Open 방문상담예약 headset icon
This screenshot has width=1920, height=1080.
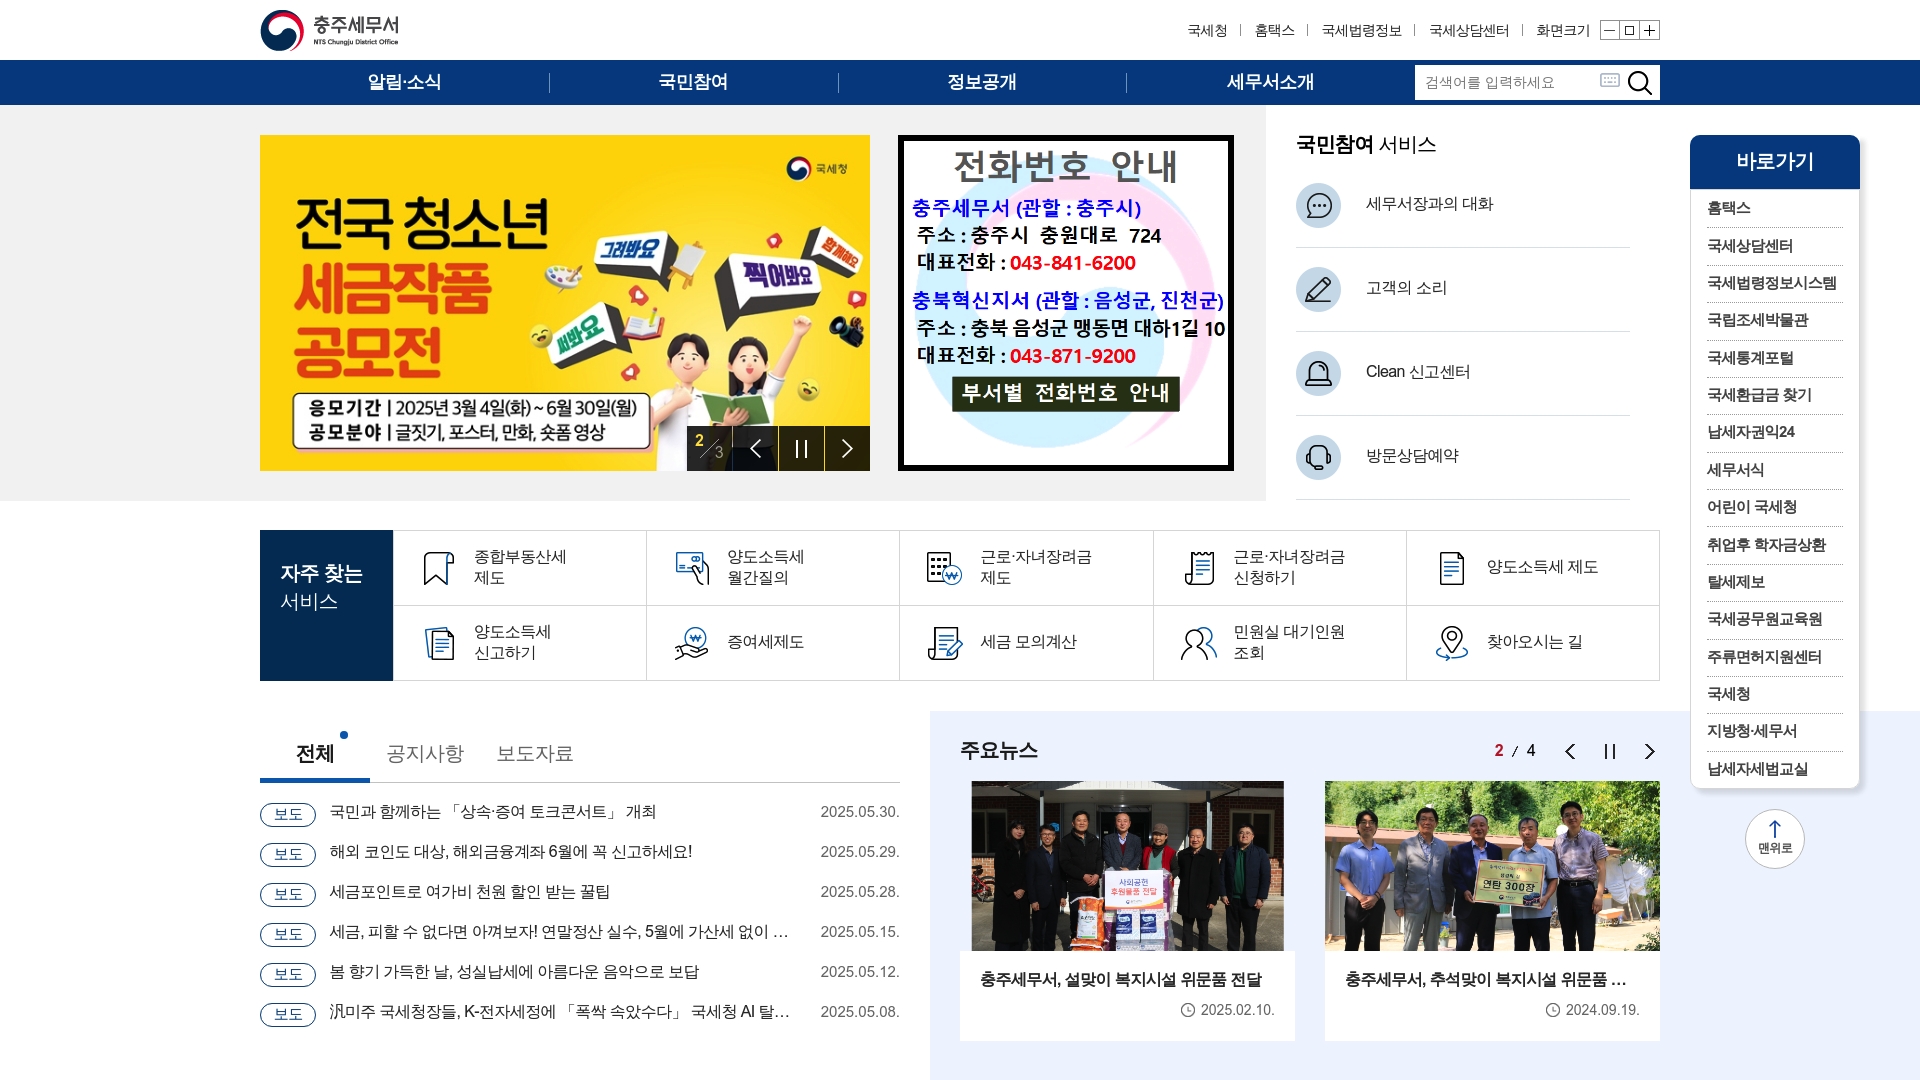pyautogui.click(x=1318, y=457)
